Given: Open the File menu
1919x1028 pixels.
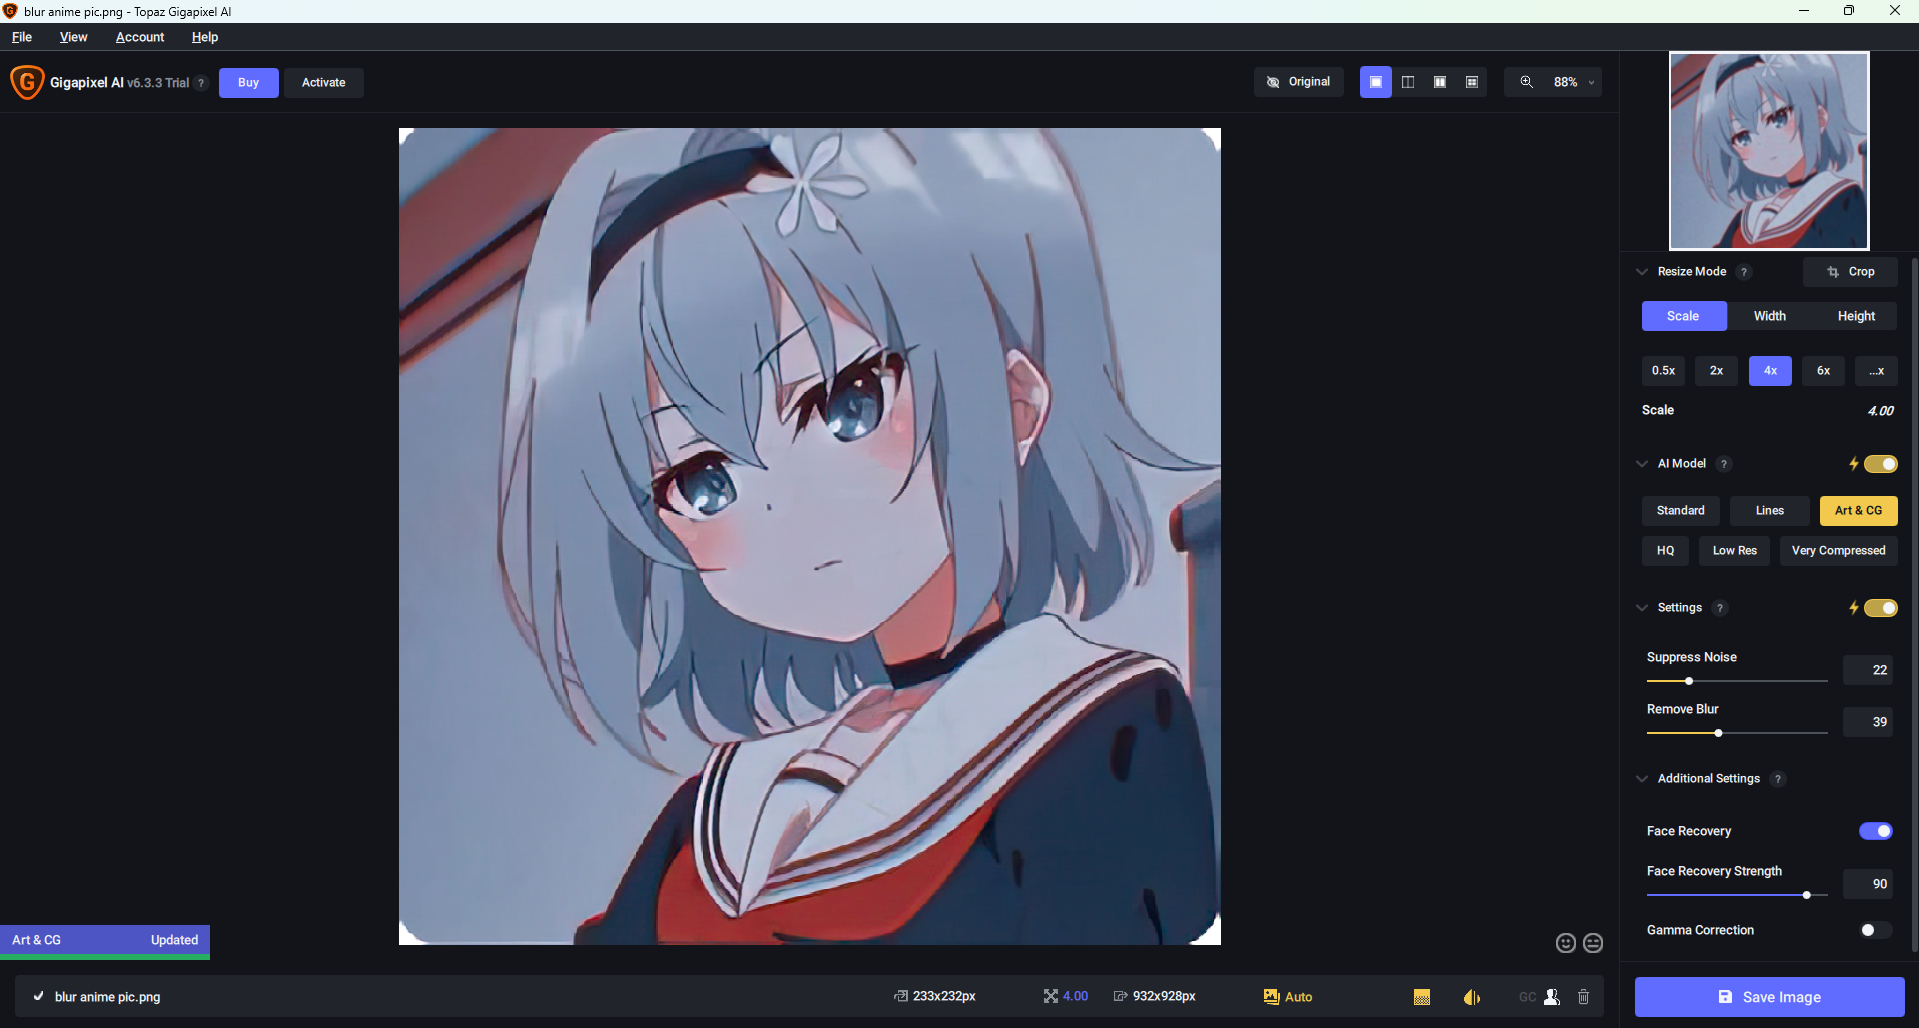Looking at the screenshot, I should [21, 37].
